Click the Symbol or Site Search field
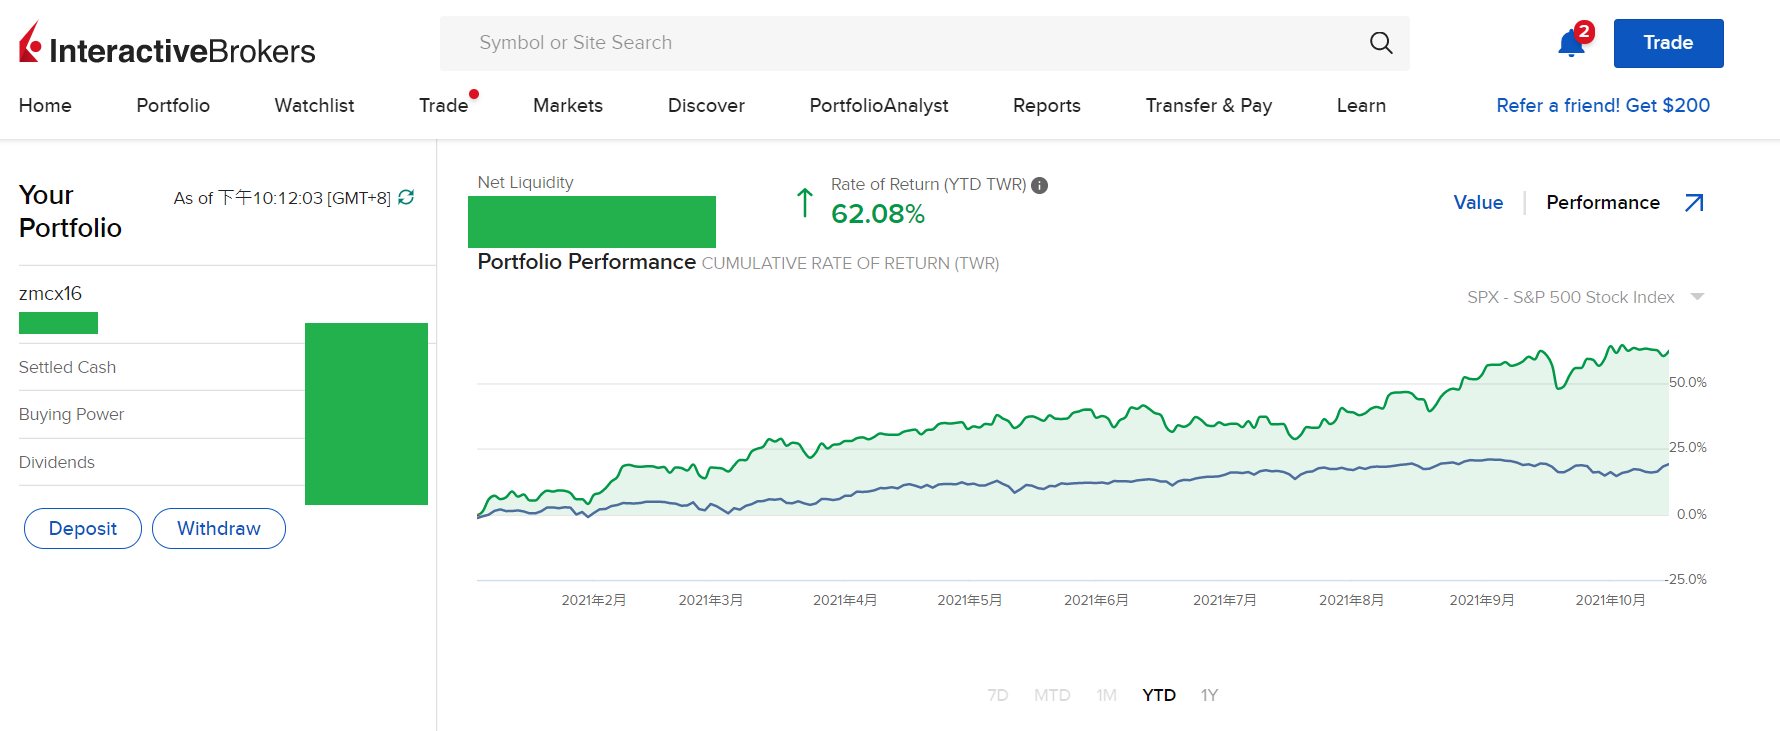Image resolution: width=1780 pixels, height=731 pixels. [900, 43]
